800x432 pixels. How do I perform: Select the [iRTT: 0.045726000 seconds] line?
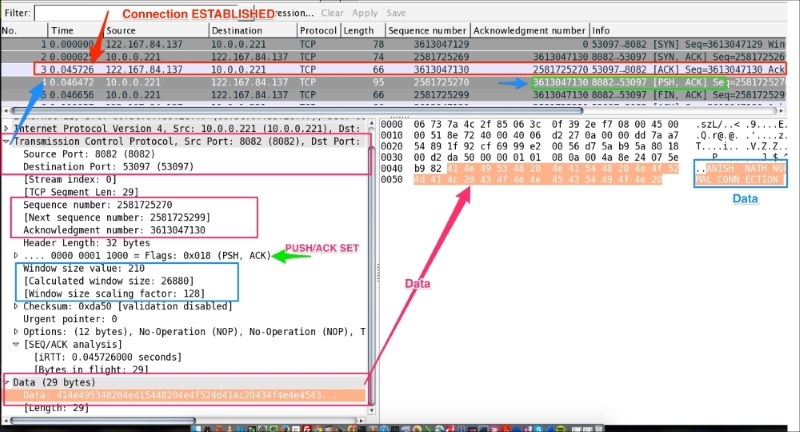tap(108, 357)
